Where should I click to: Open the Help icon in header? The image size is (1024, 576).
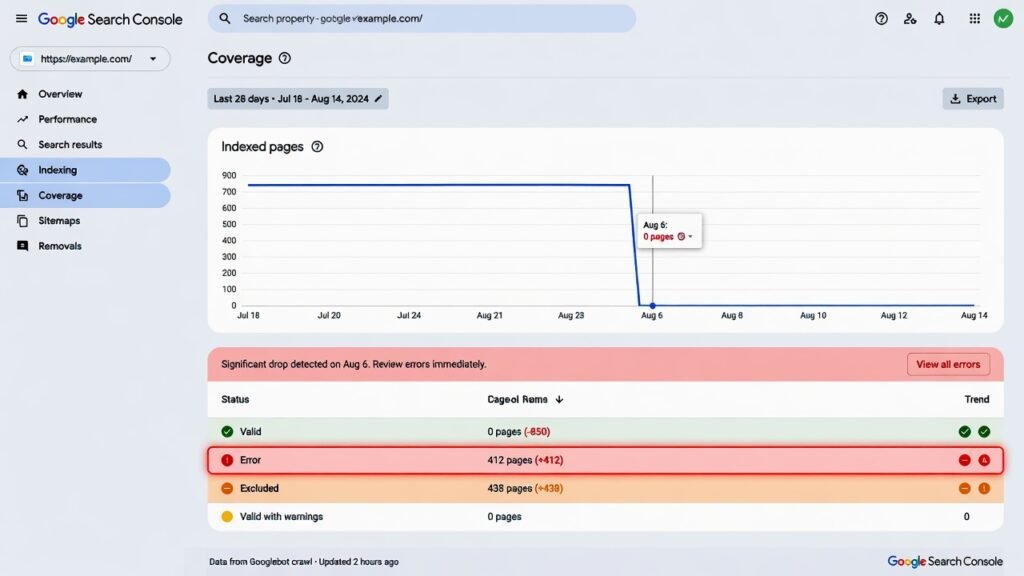[881, 18]
